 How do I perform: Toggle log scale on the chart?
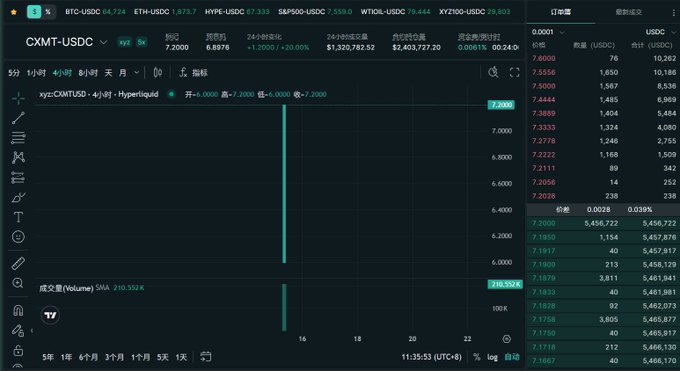click(493, 357)
